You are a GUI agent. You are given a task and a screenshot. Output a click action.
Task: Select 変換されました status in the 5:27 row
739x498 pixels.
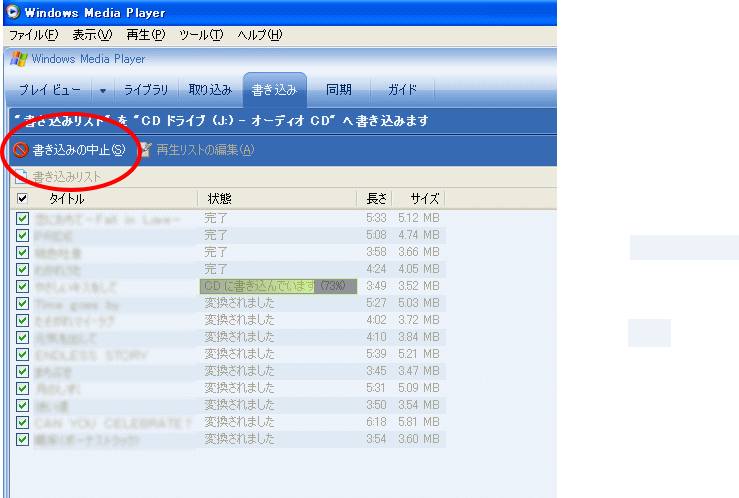click(x=239, y=303)
